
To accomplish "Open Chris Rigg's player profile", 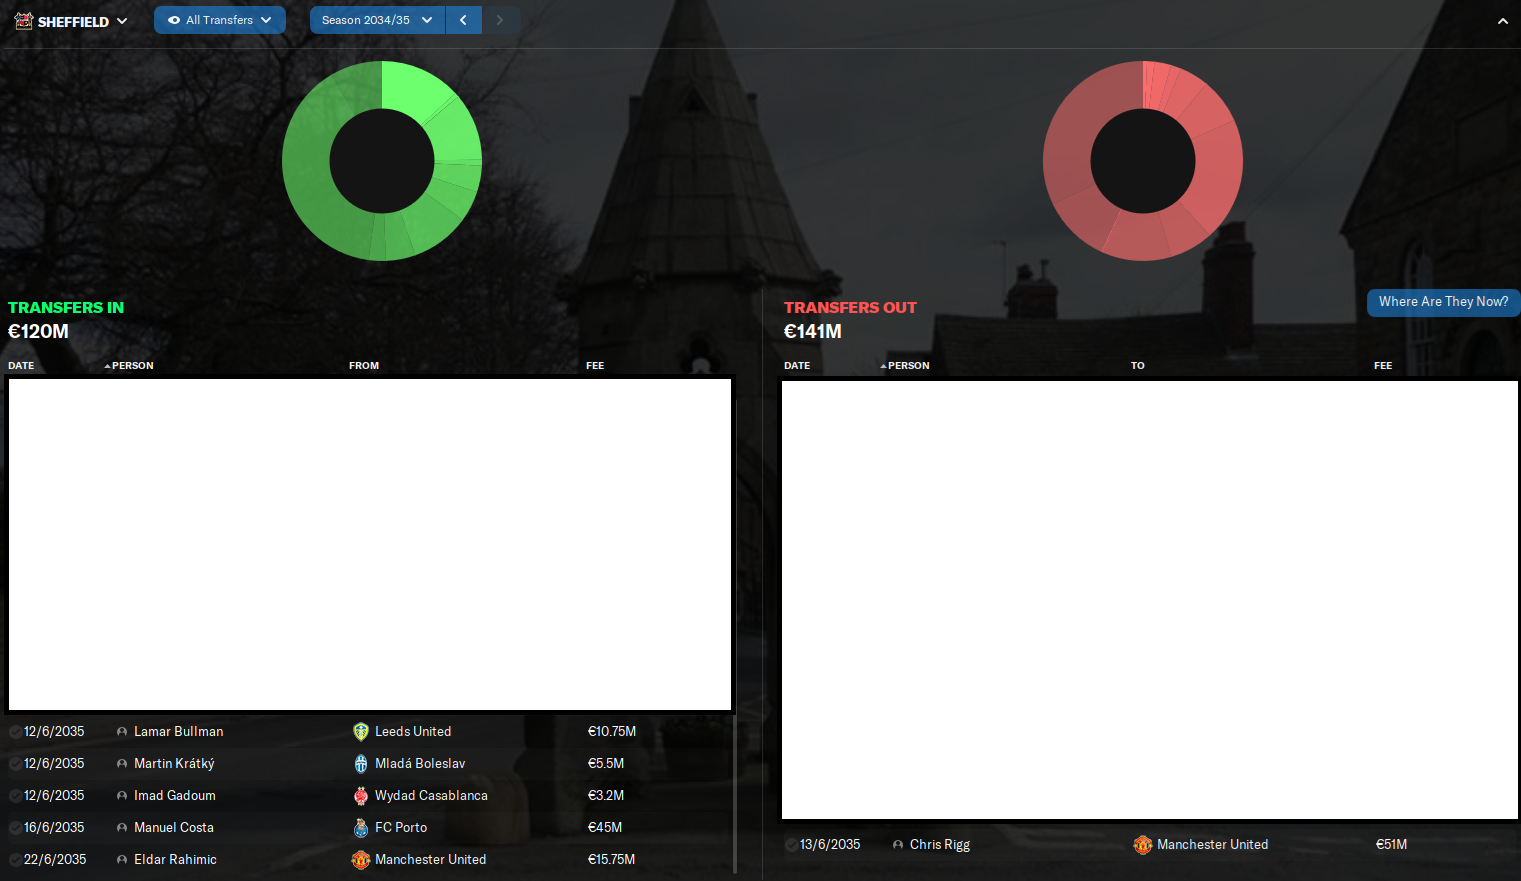I will pyautogui.click(x=940, y=845).
